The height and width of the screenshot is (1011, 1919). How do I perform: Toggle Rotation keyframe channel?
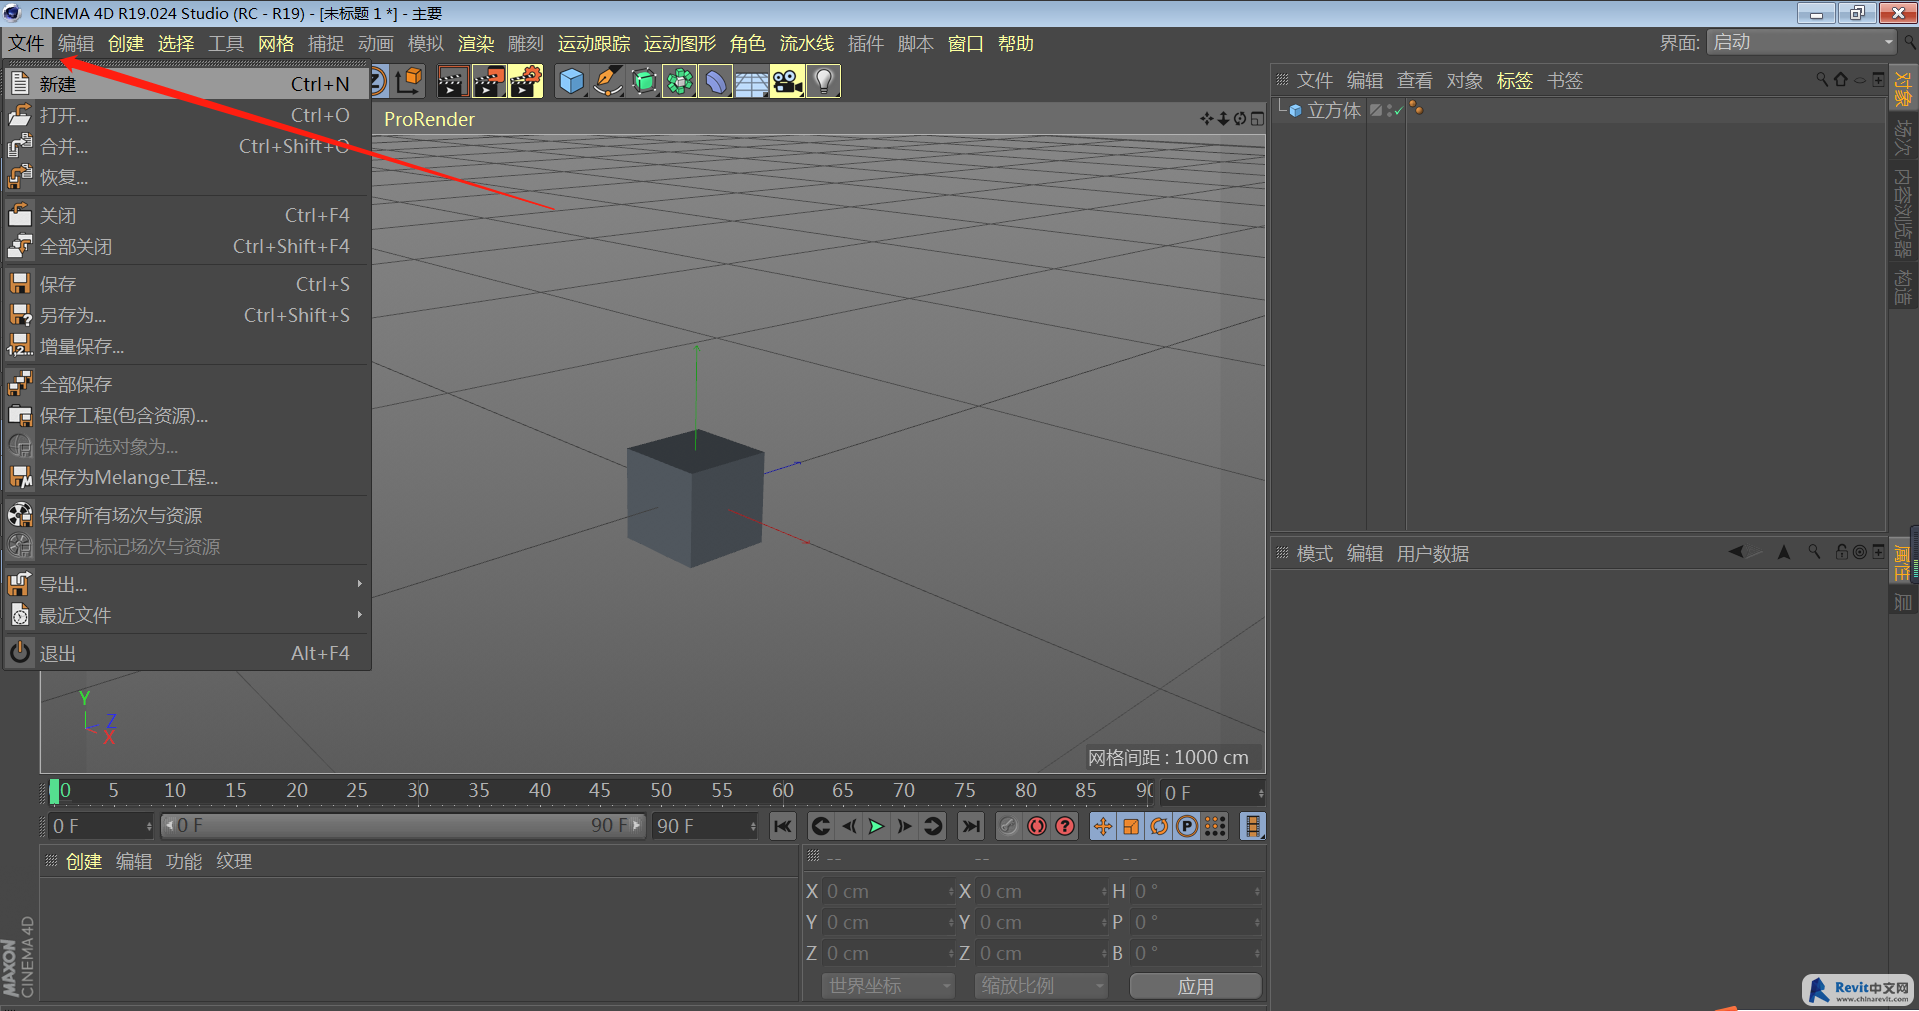1159,826
